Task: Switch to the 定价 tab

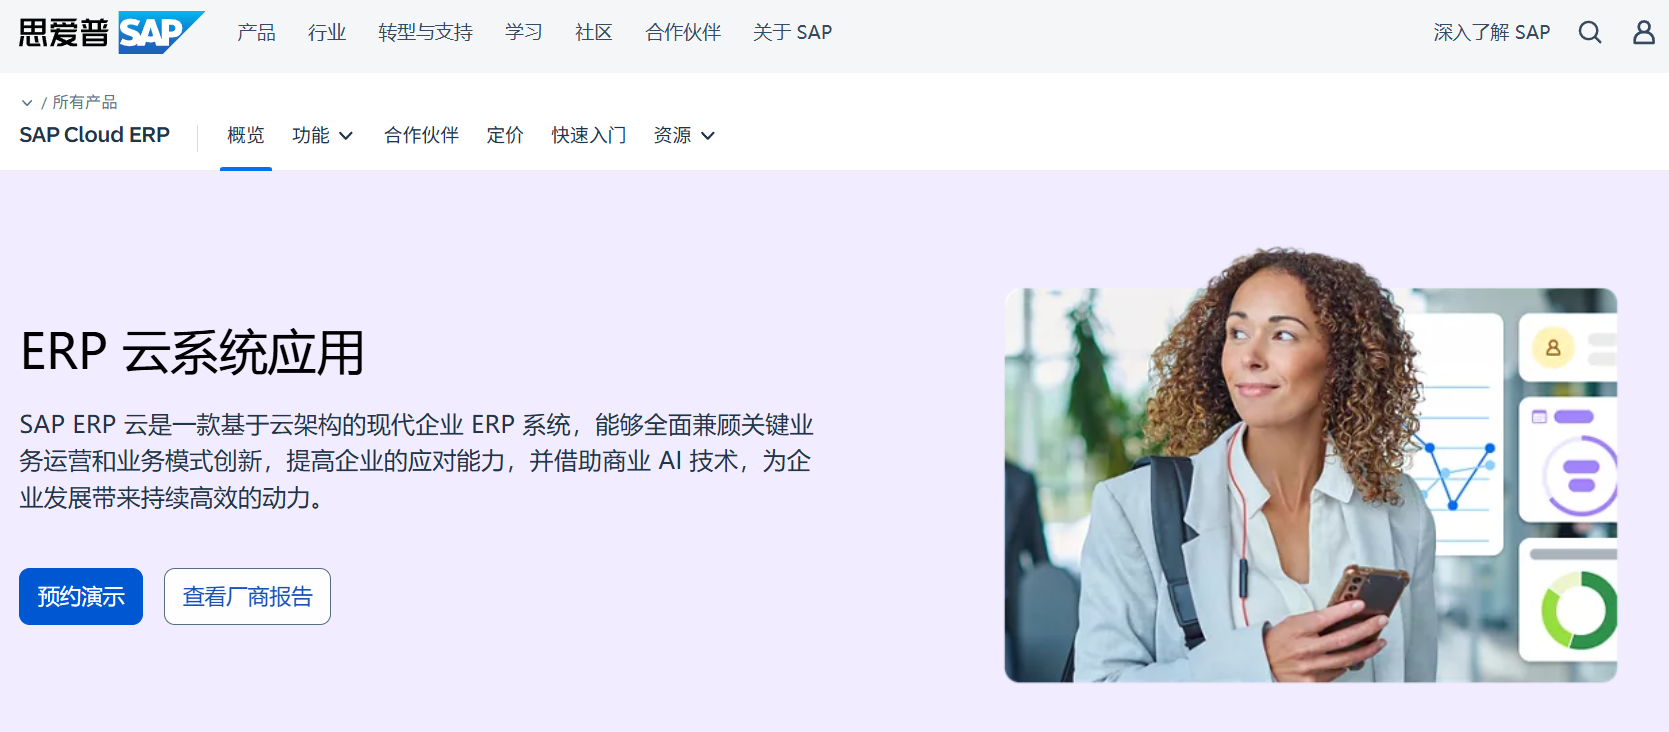Action: point(505,135)
